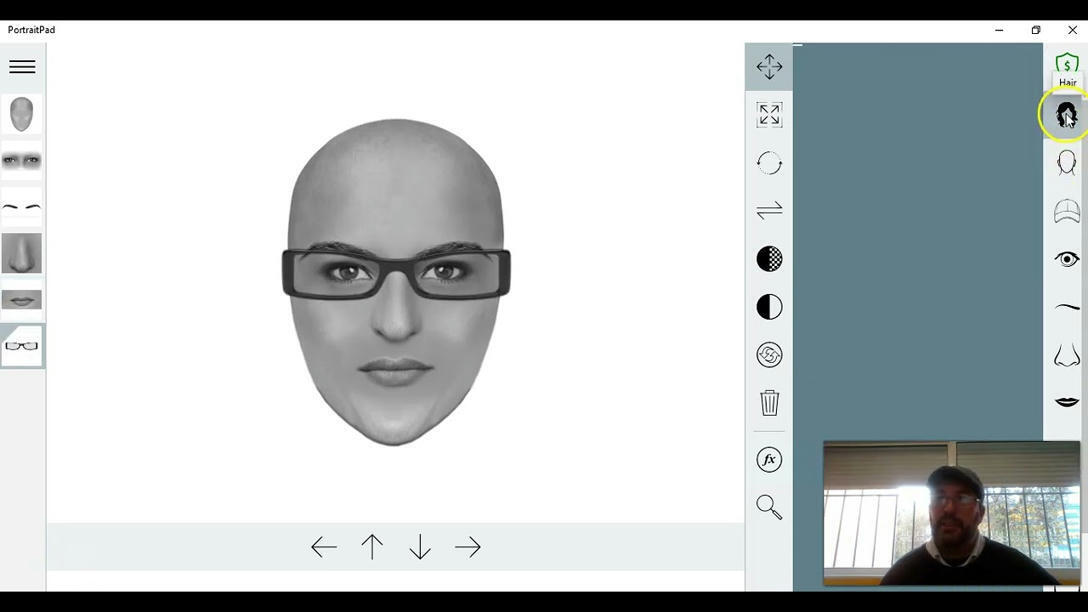Open the hamburger menu

tap(22, 67)
